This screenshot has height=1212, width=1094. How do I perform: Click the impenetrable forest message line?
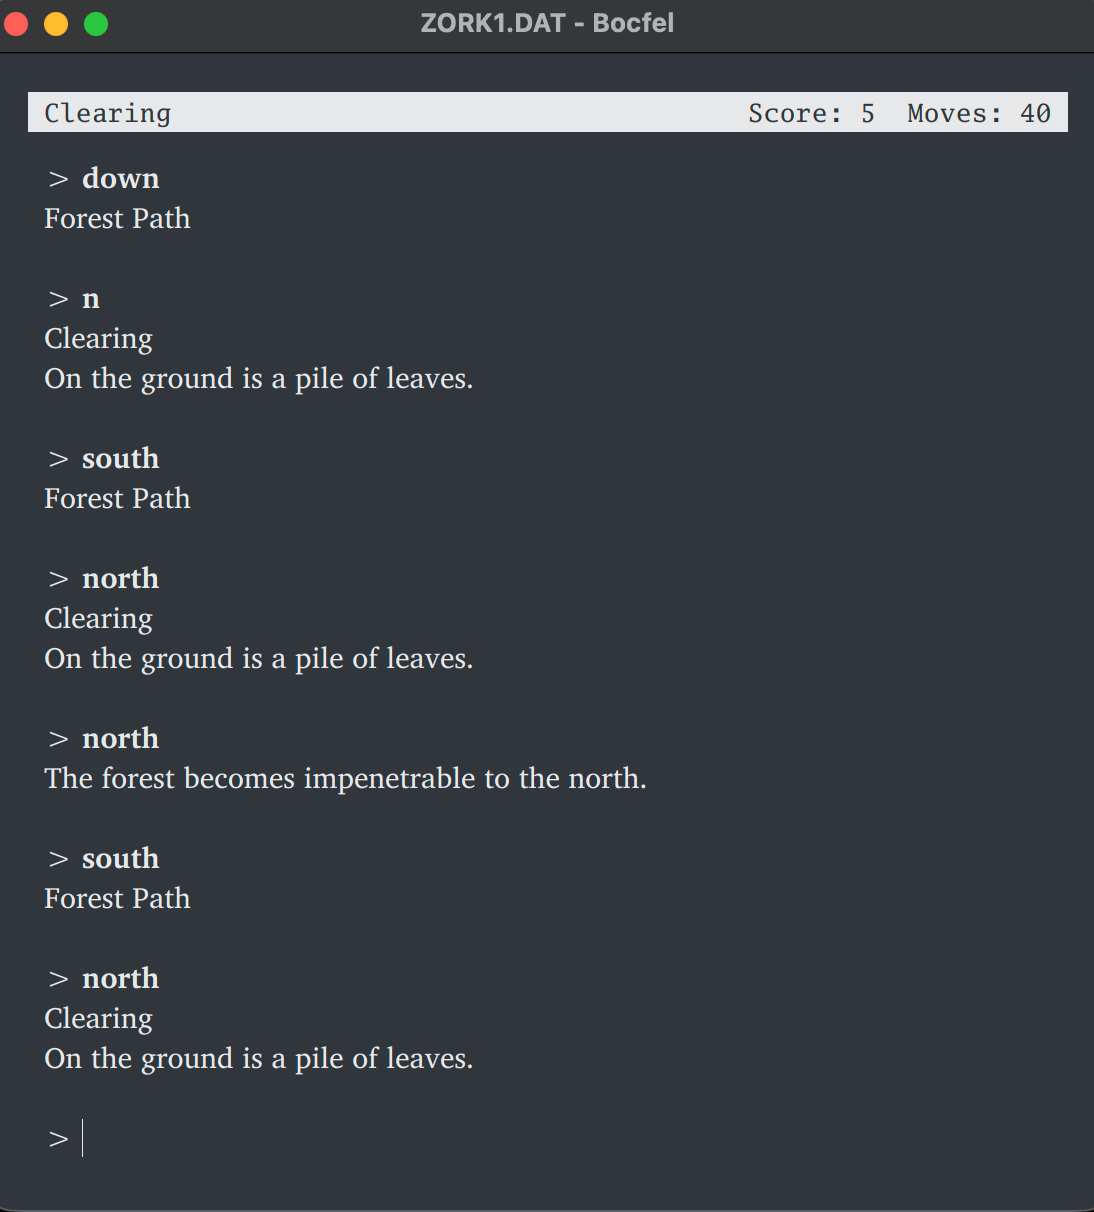(345, 778)
